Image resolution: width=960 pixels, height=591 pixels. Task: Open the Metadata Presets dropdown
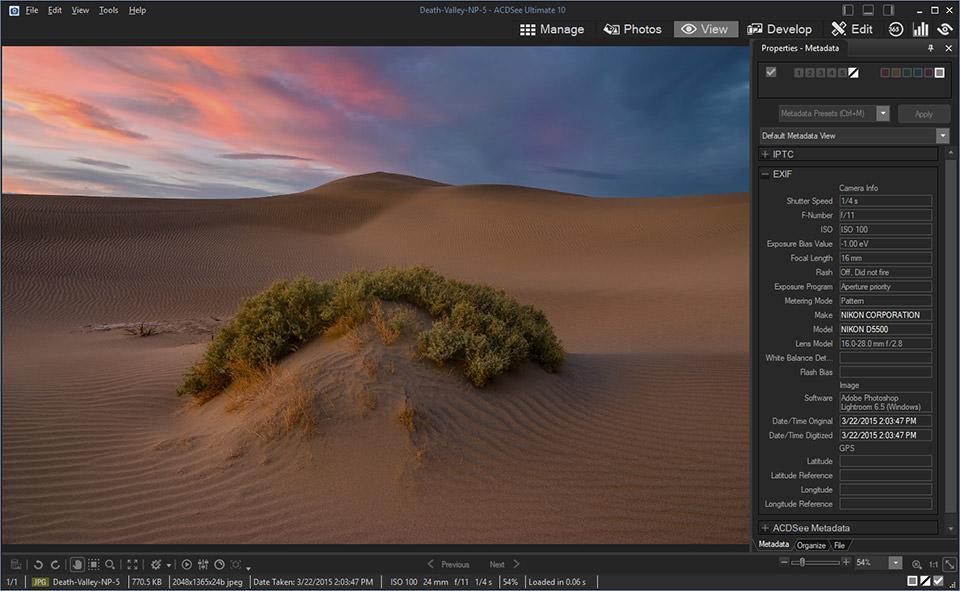click(883, 113)
